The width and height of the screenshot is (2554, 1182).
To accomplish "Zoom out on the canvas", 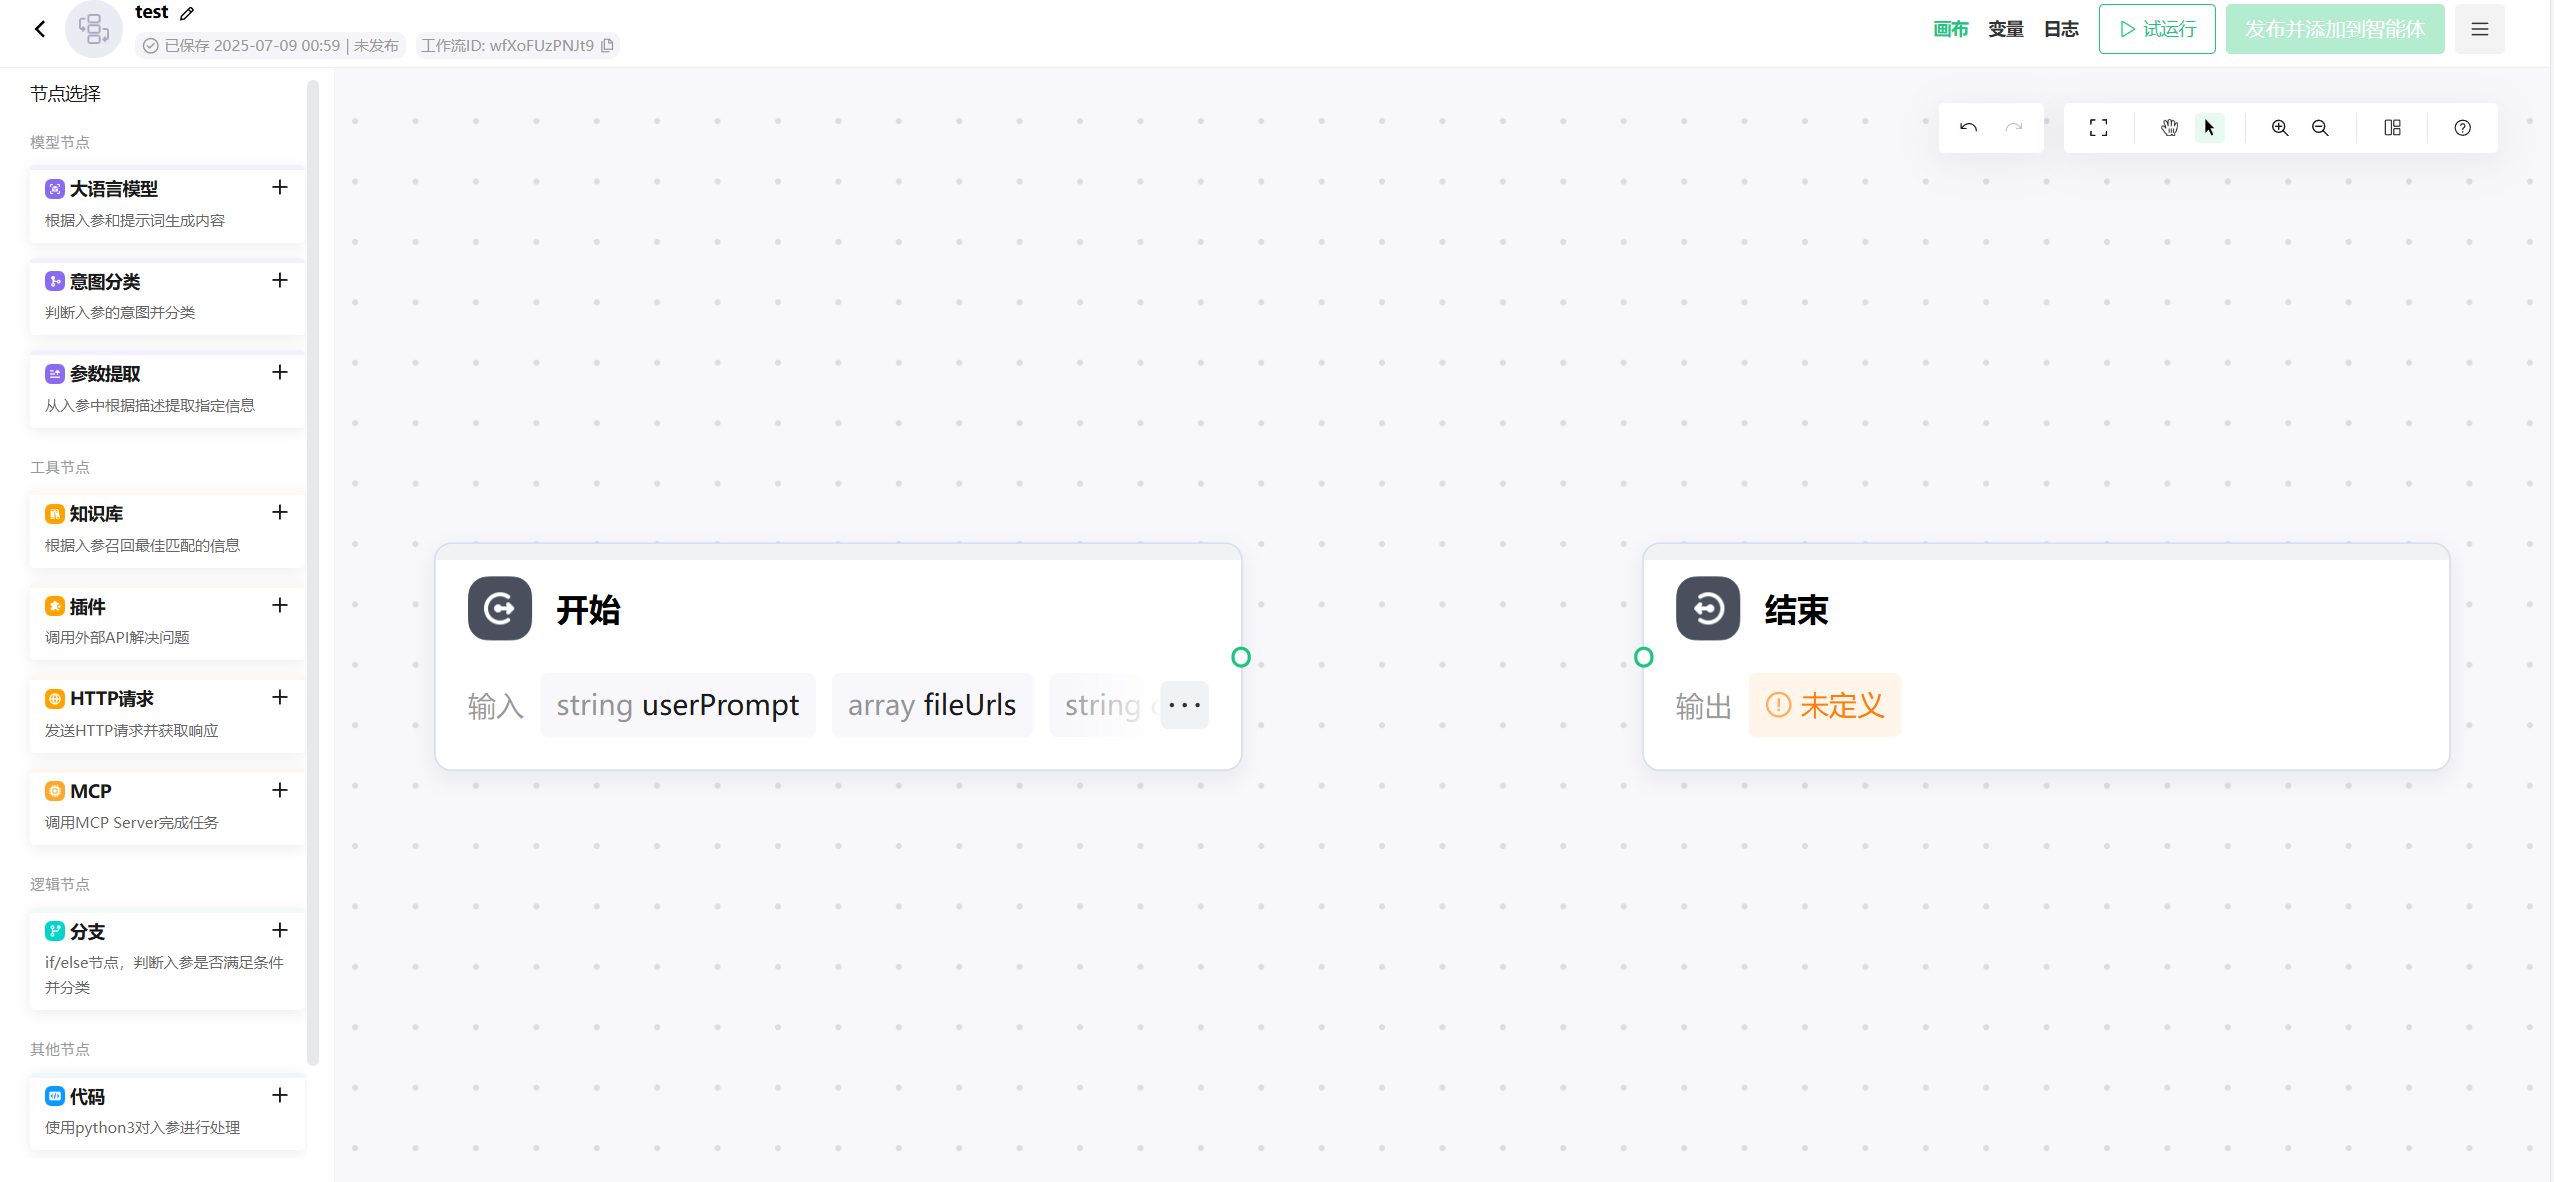I will [x=2321, y=127].
